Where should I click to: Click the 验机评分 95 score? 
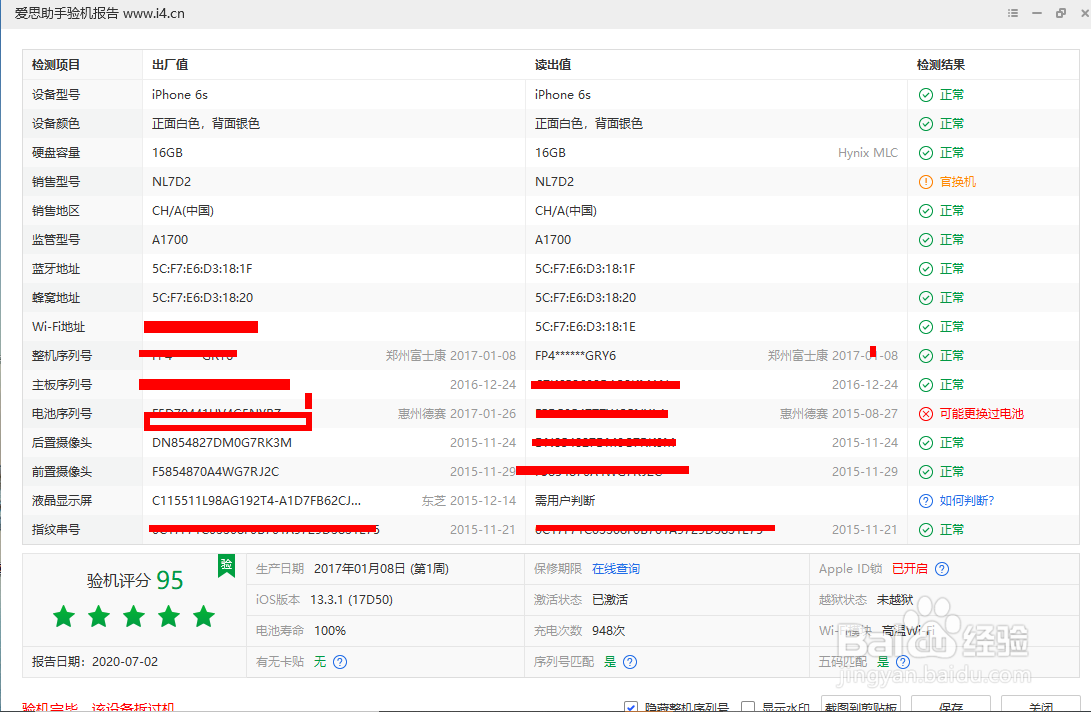tap(134, 580)
